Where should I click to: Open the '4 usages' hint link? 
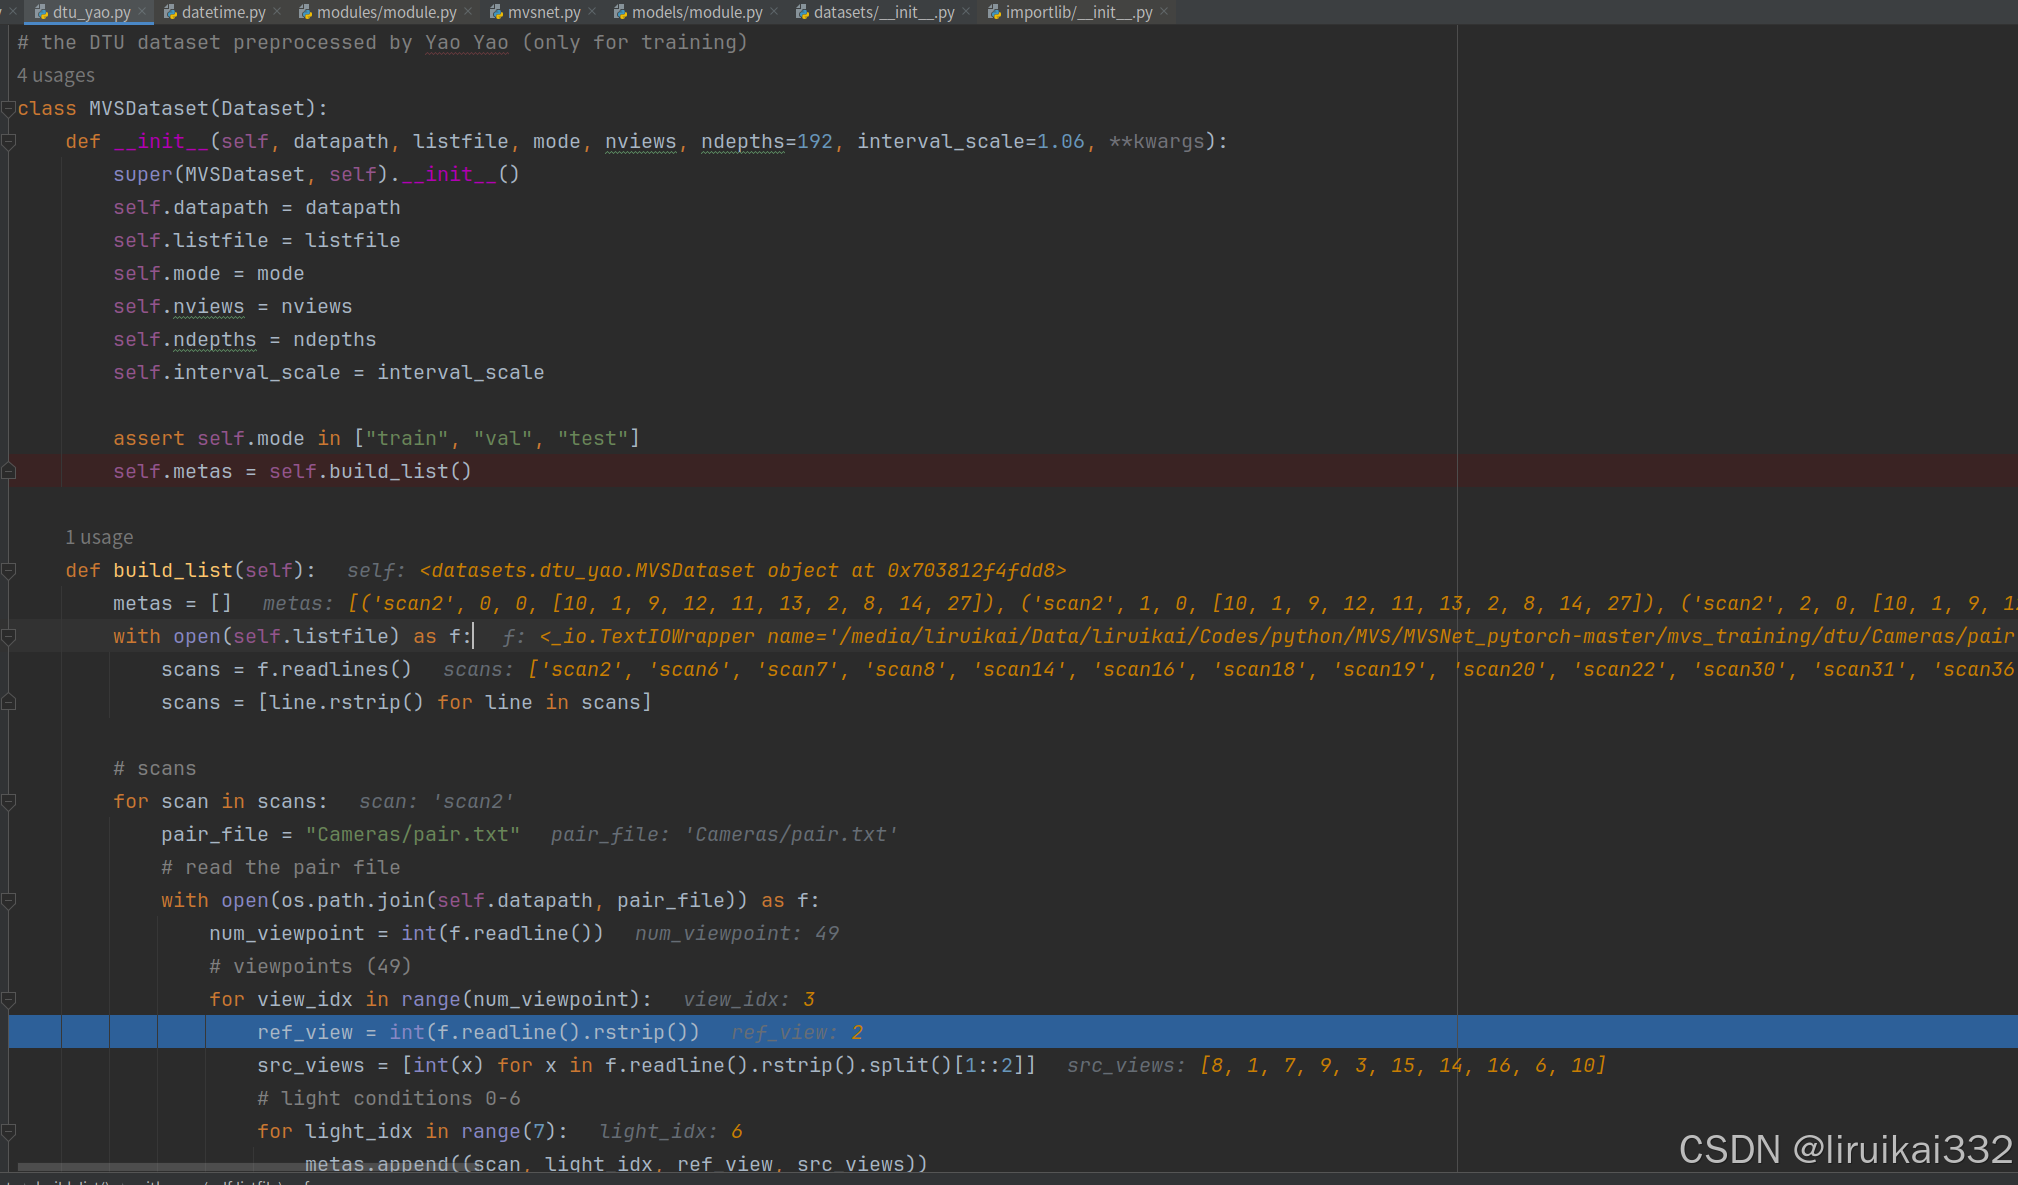(56, 75)
